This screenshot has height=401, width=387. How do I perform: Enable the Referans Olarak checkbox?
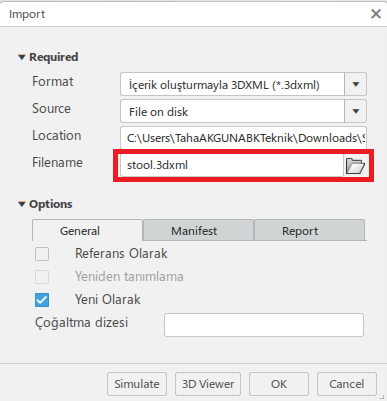click(x=42, y=254)
